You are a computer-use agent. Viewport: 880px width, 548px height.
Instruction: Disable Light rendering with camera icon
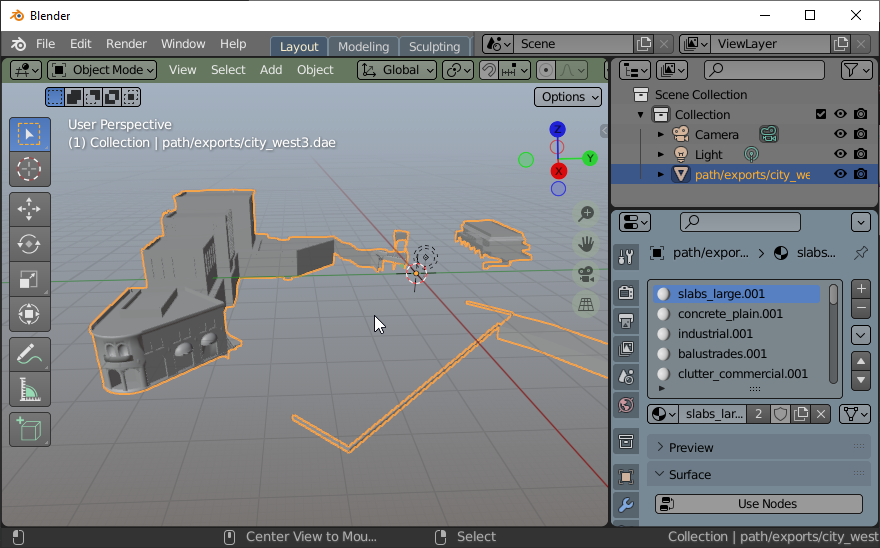pyautogui.click(x=860, y=154)
